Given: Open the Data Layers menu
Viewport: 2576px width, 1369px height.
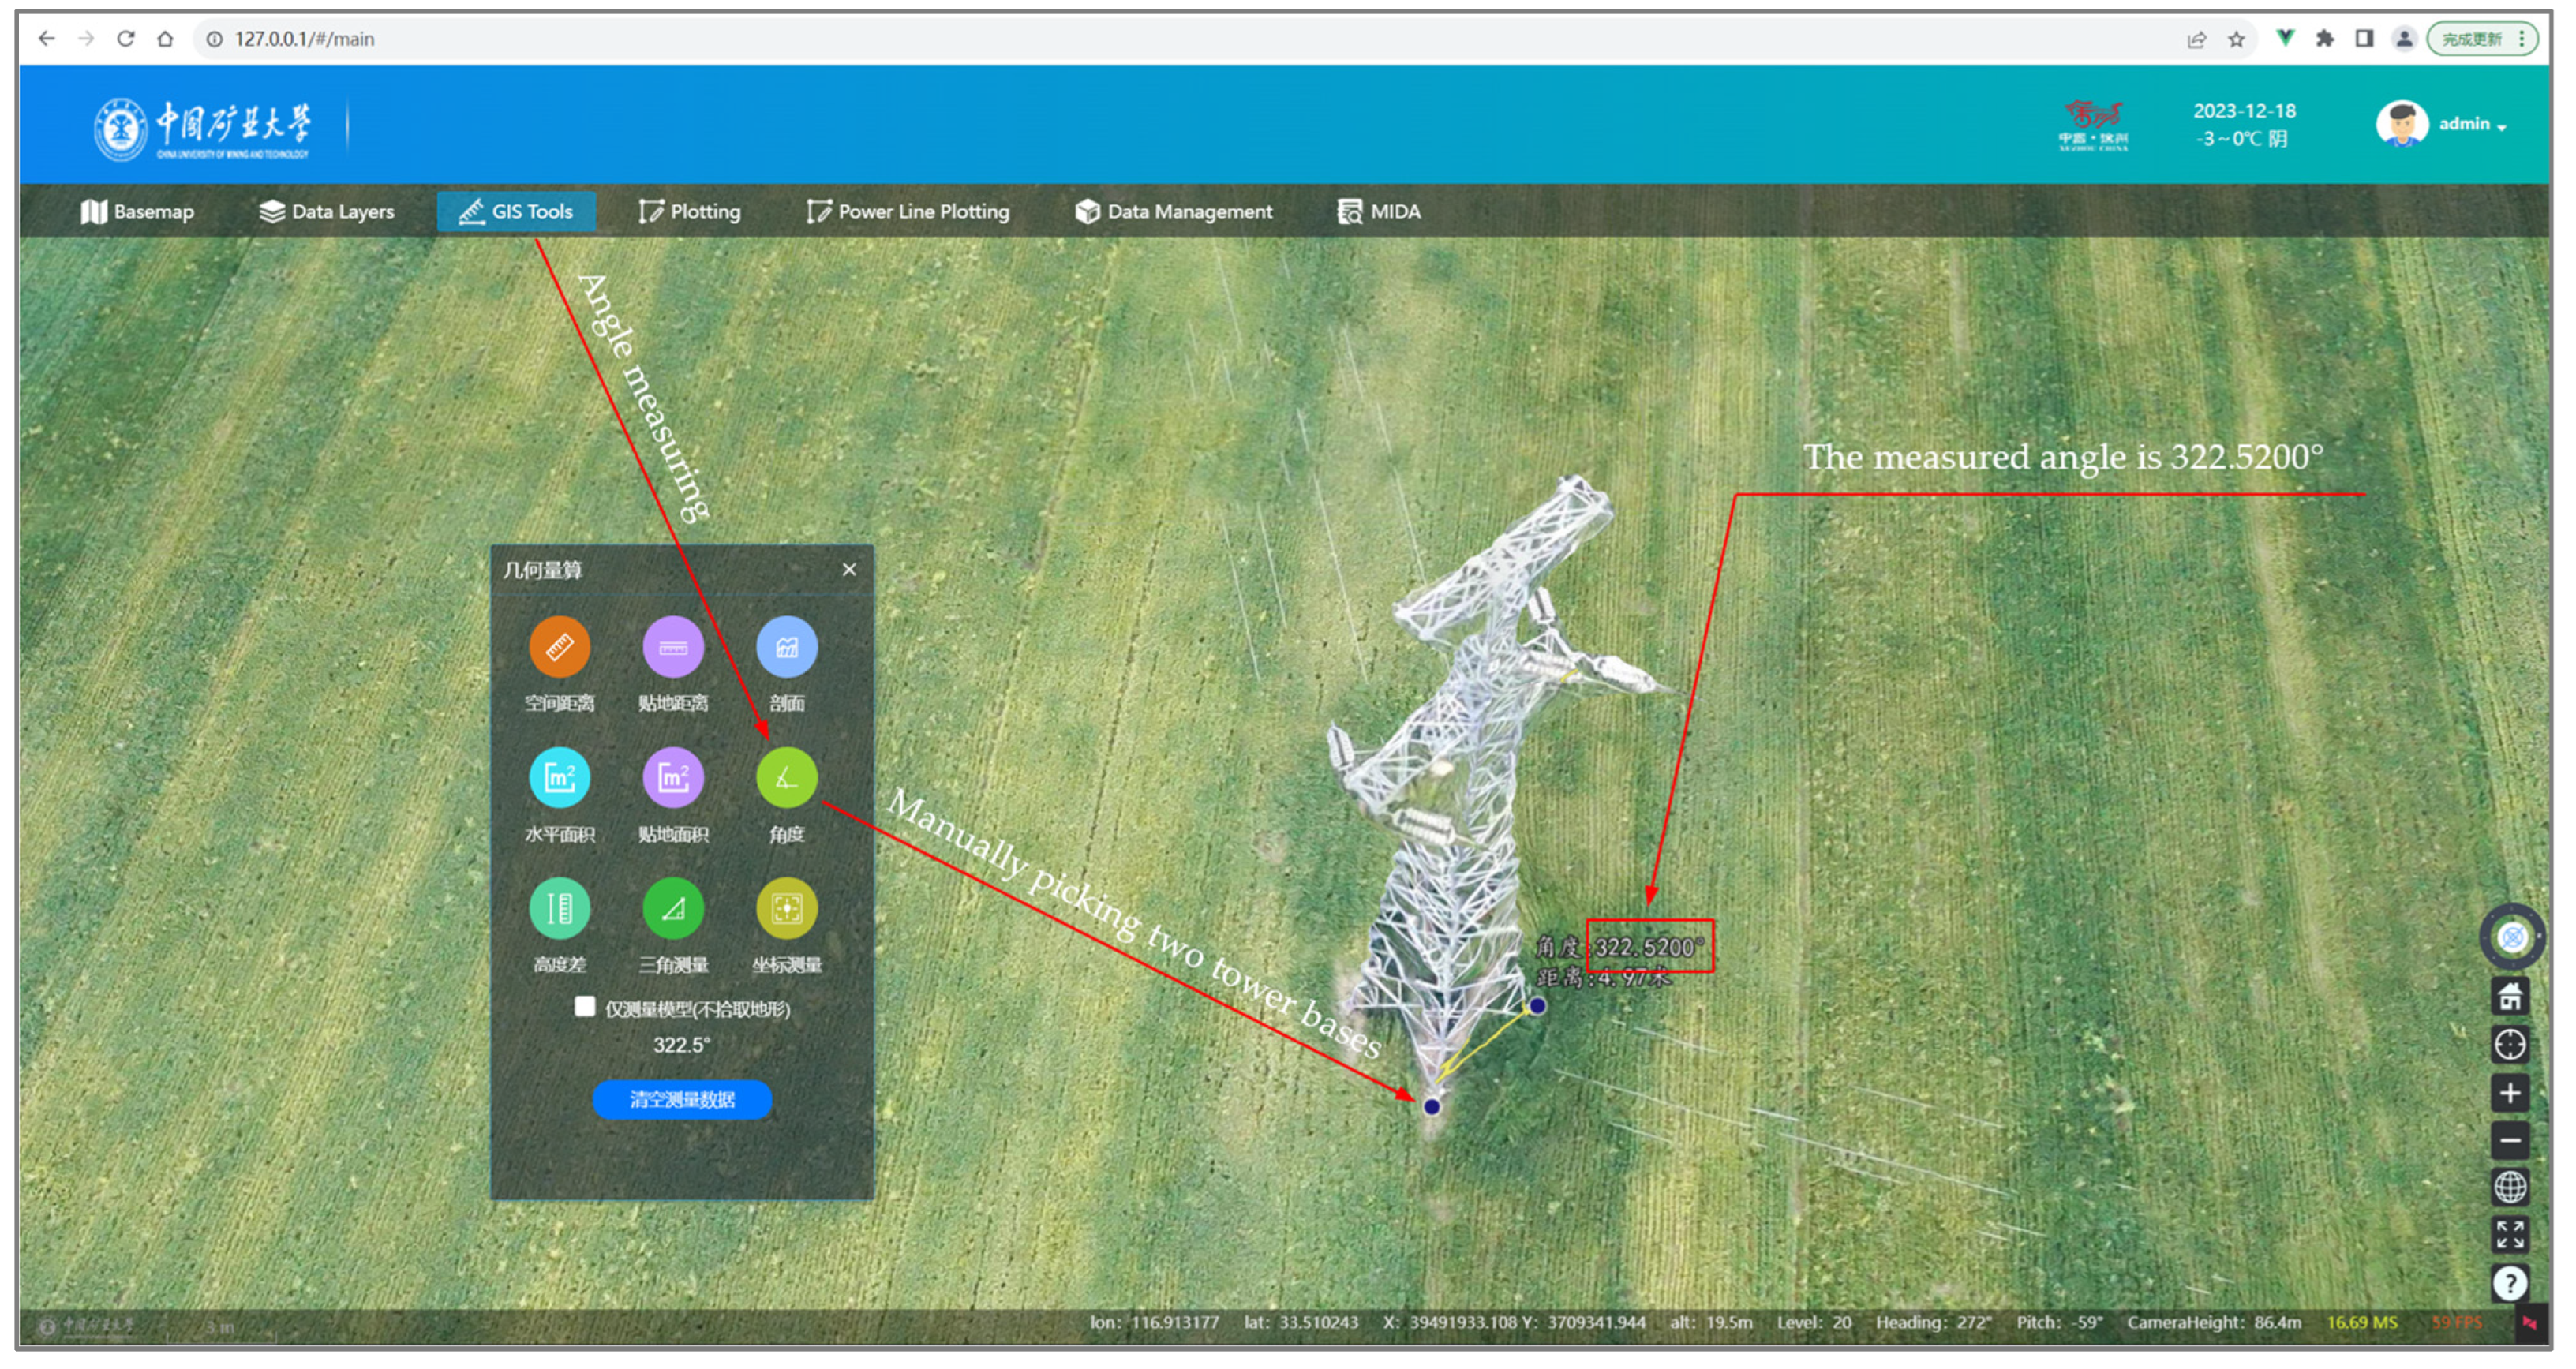Looking at the screenshot, I should point(327,212).
